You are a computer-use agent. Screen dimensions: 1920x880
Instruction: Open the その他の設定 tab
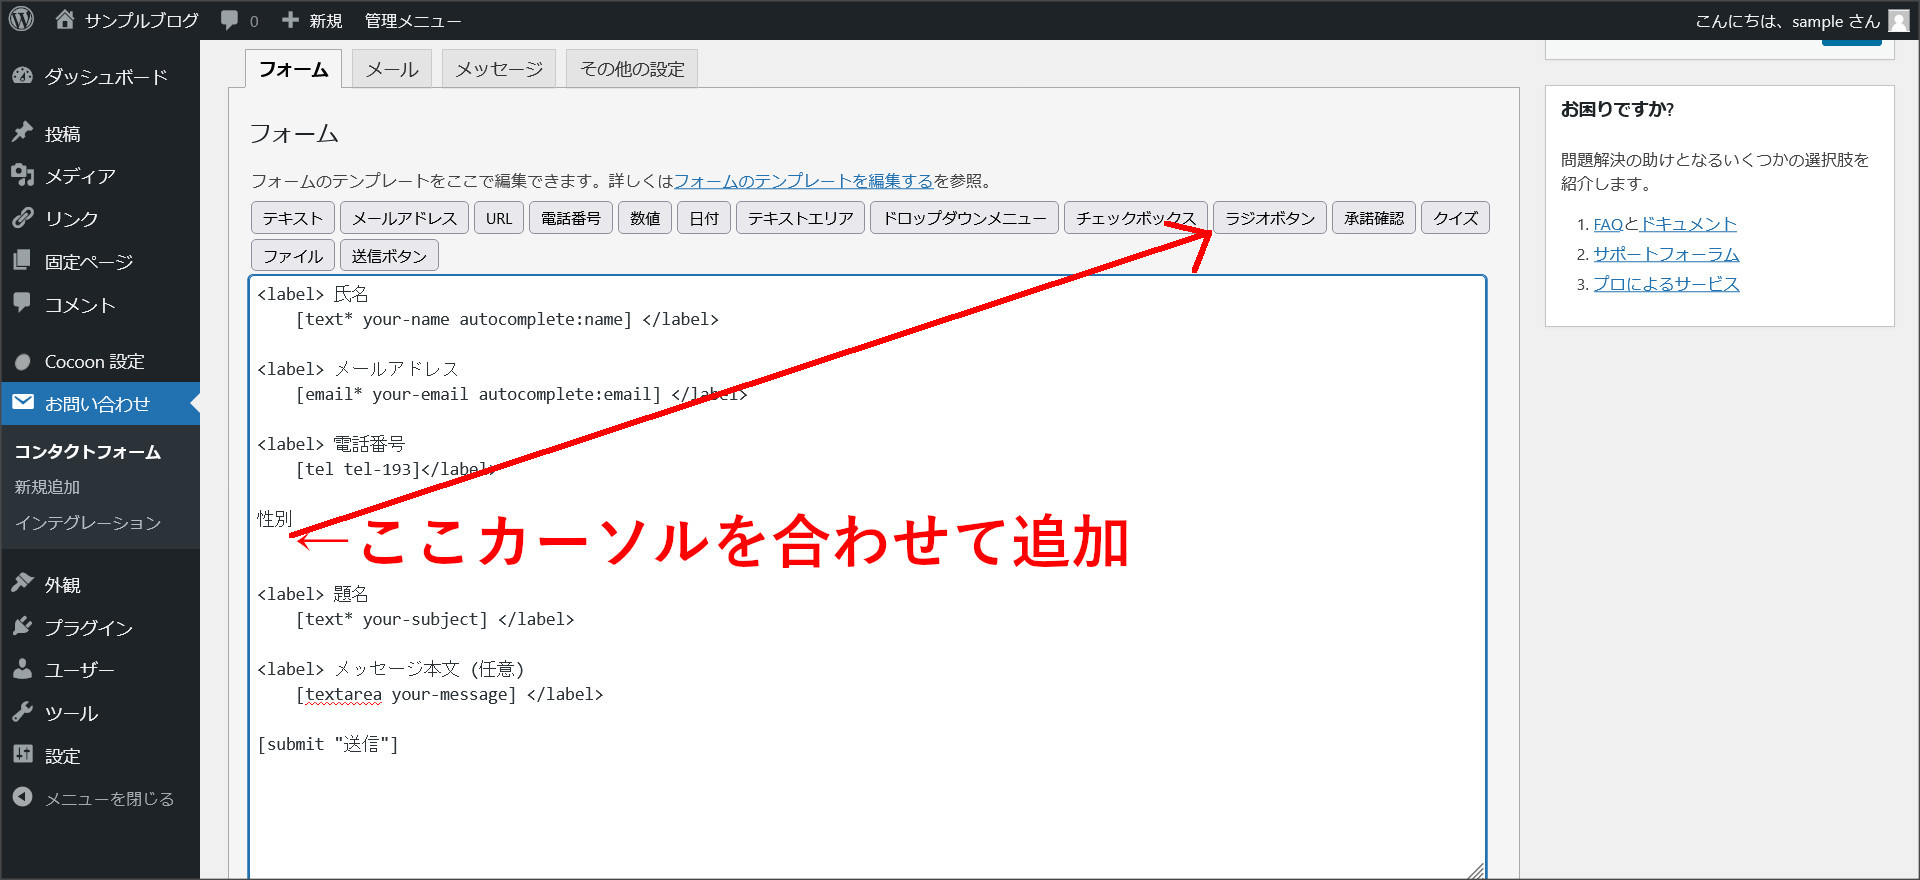tap(632, 69)
